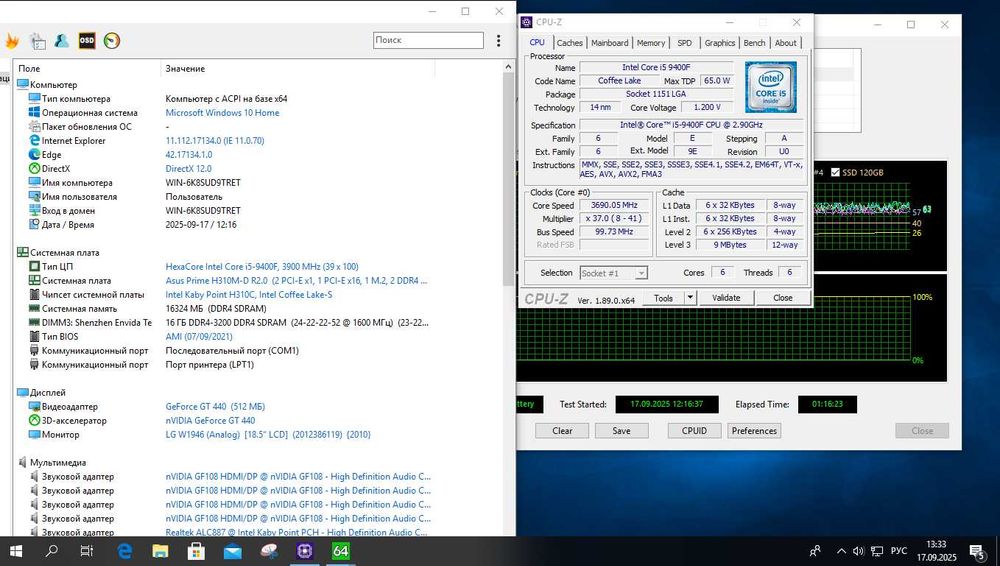Click the РУС language indicator in tray
1000x566 pixels.
(x=899, y=551)
